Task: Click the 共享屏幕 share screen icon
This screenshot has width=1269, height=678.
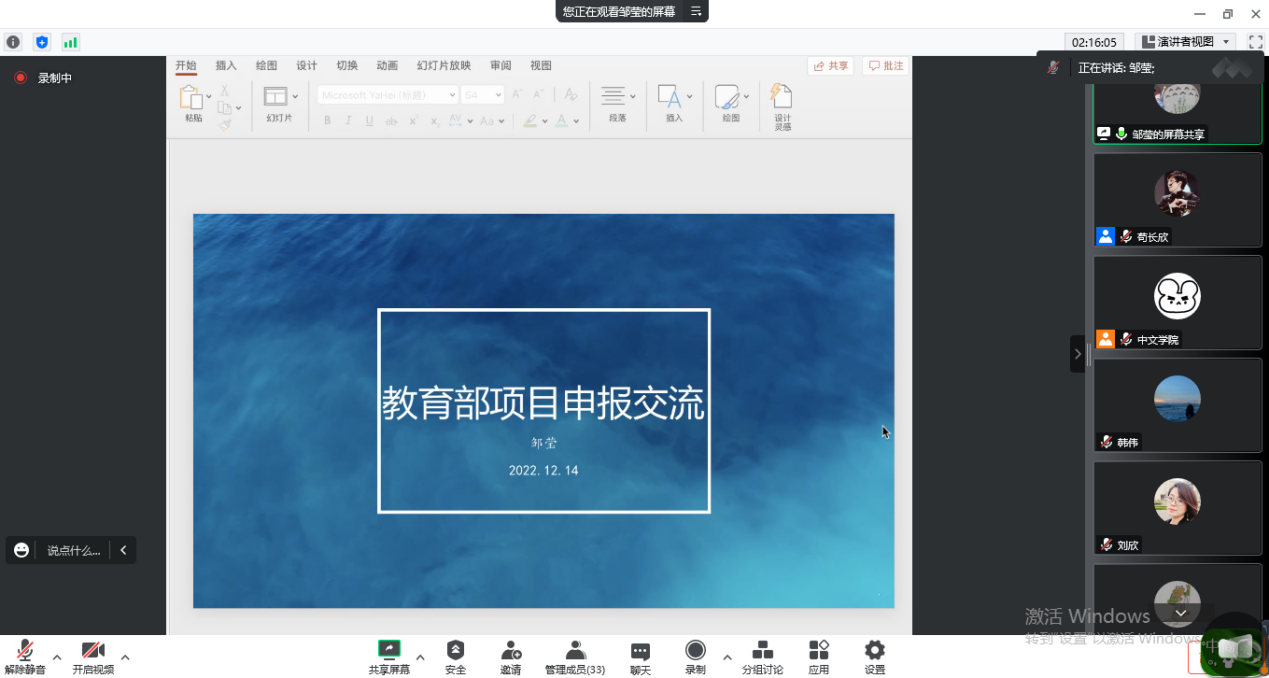Action: coord(389,652)
